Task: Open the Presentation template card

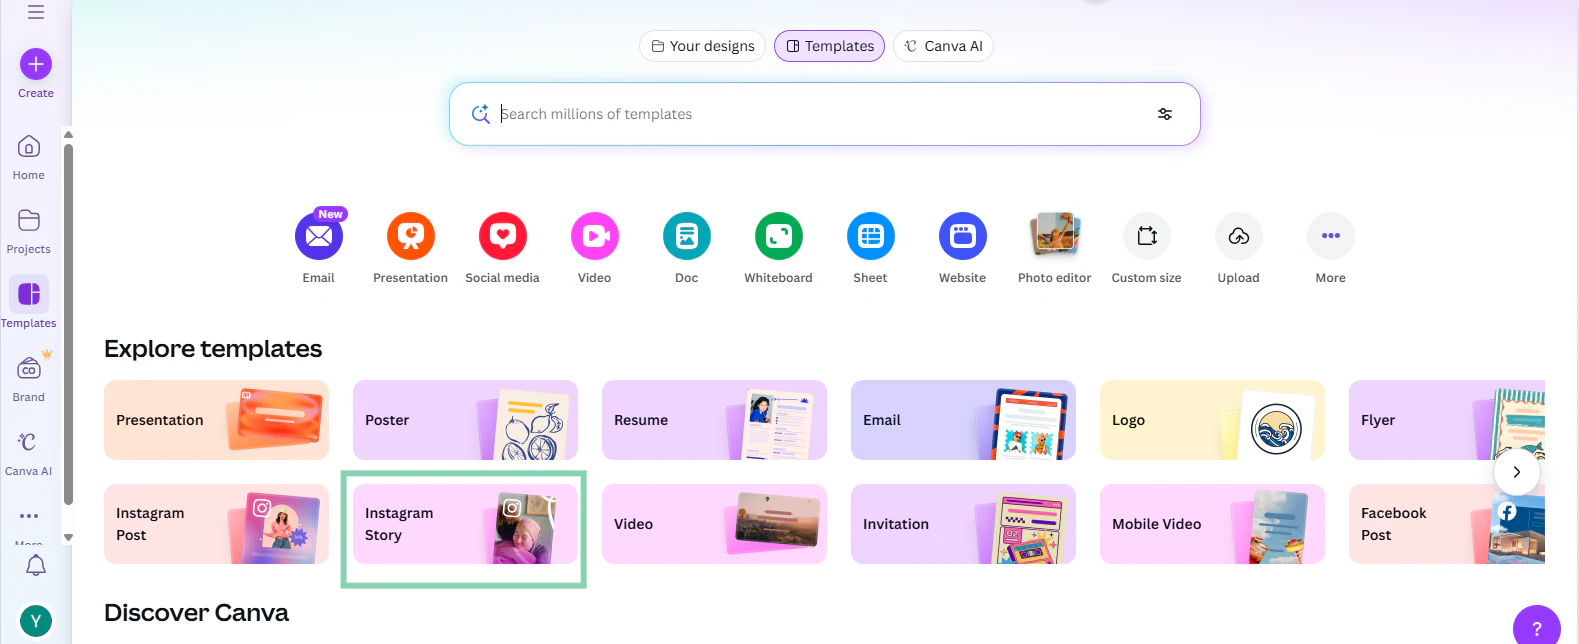Action: (x=216, y=420)
